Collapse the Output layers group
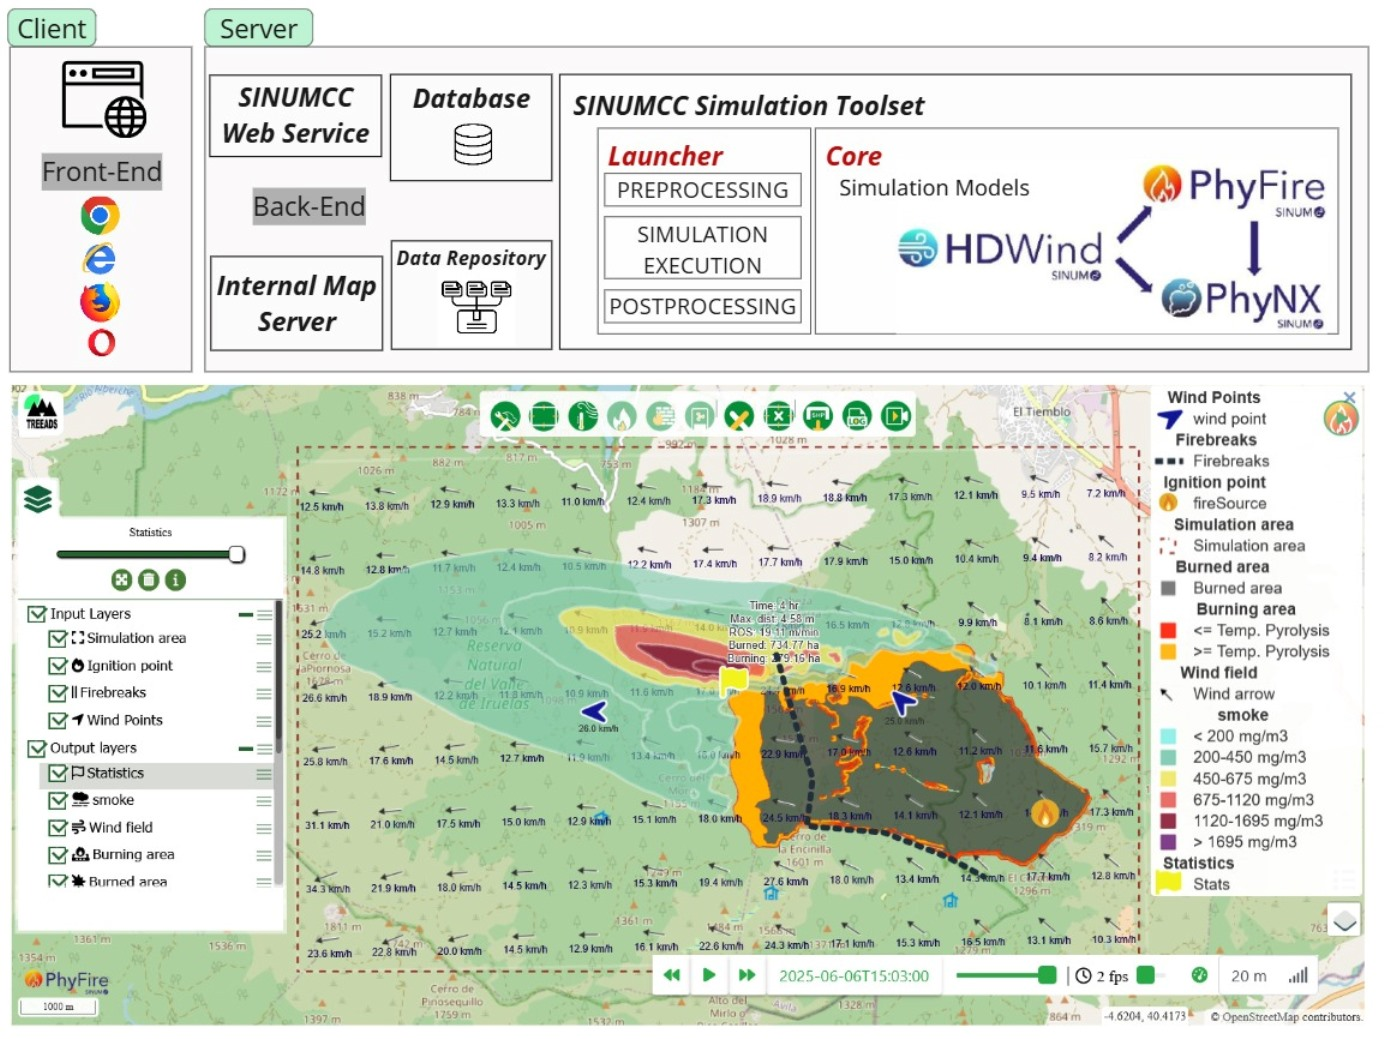This screenshot has height=1039, width=1384. pos(245,748)
